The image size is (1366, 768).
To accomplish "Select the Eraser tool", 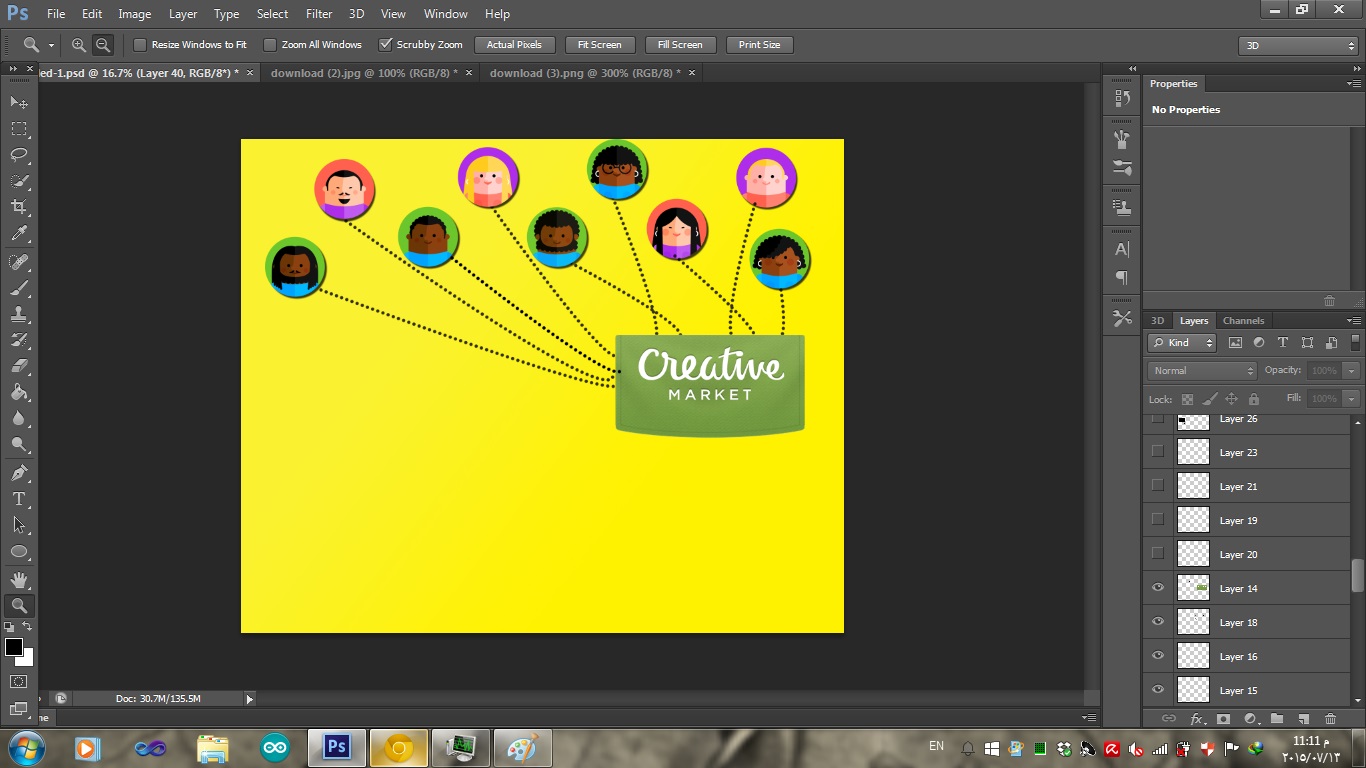I will click(x=19, y=366).
